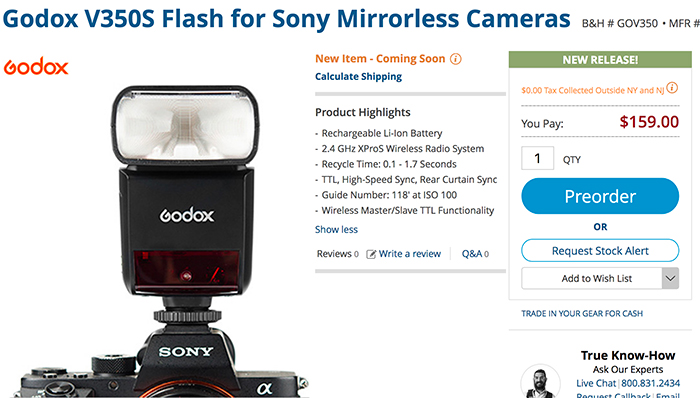Start a Live Chat with experts
Viewport: 700px width, 398px height.
coord(596,383)
